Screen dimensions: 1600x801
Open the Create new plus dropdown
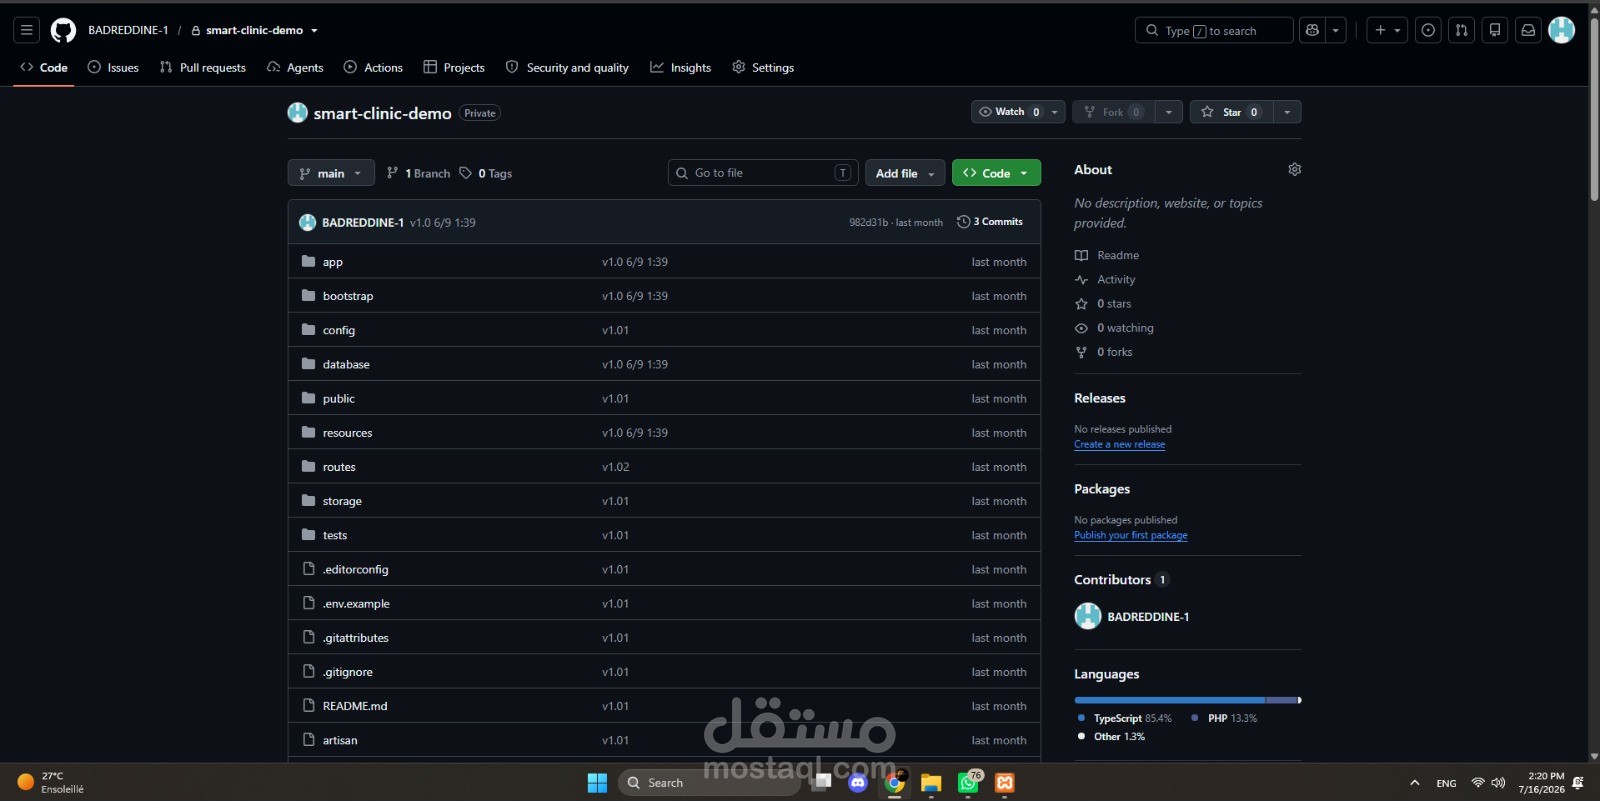click(x=1387, y=30)
